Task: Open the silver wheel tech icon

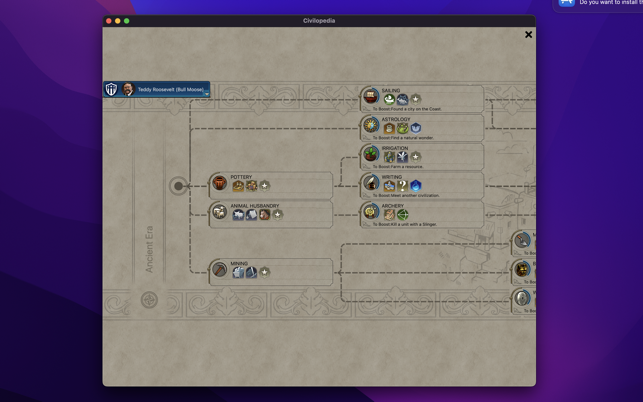Action: click(x=522, y=298)
